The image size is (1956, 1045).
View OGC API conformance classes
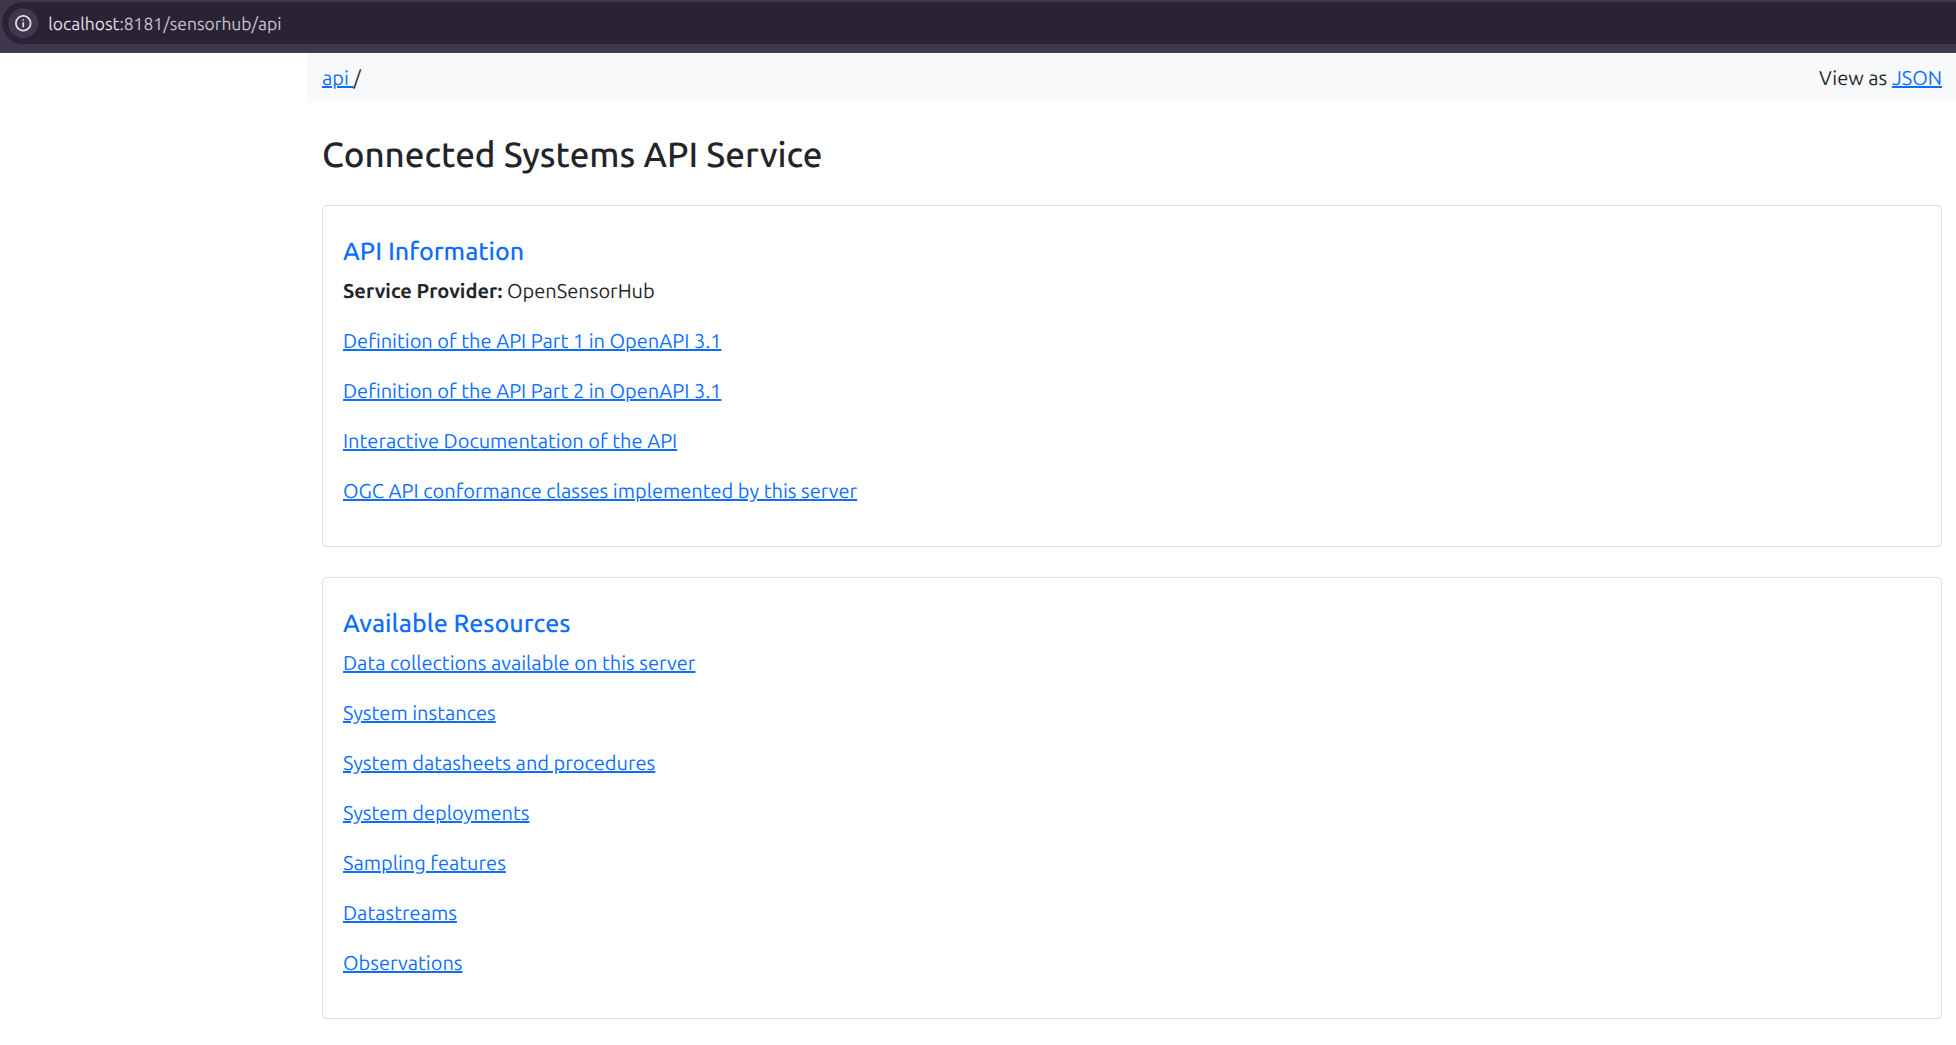tap(599, 491)
